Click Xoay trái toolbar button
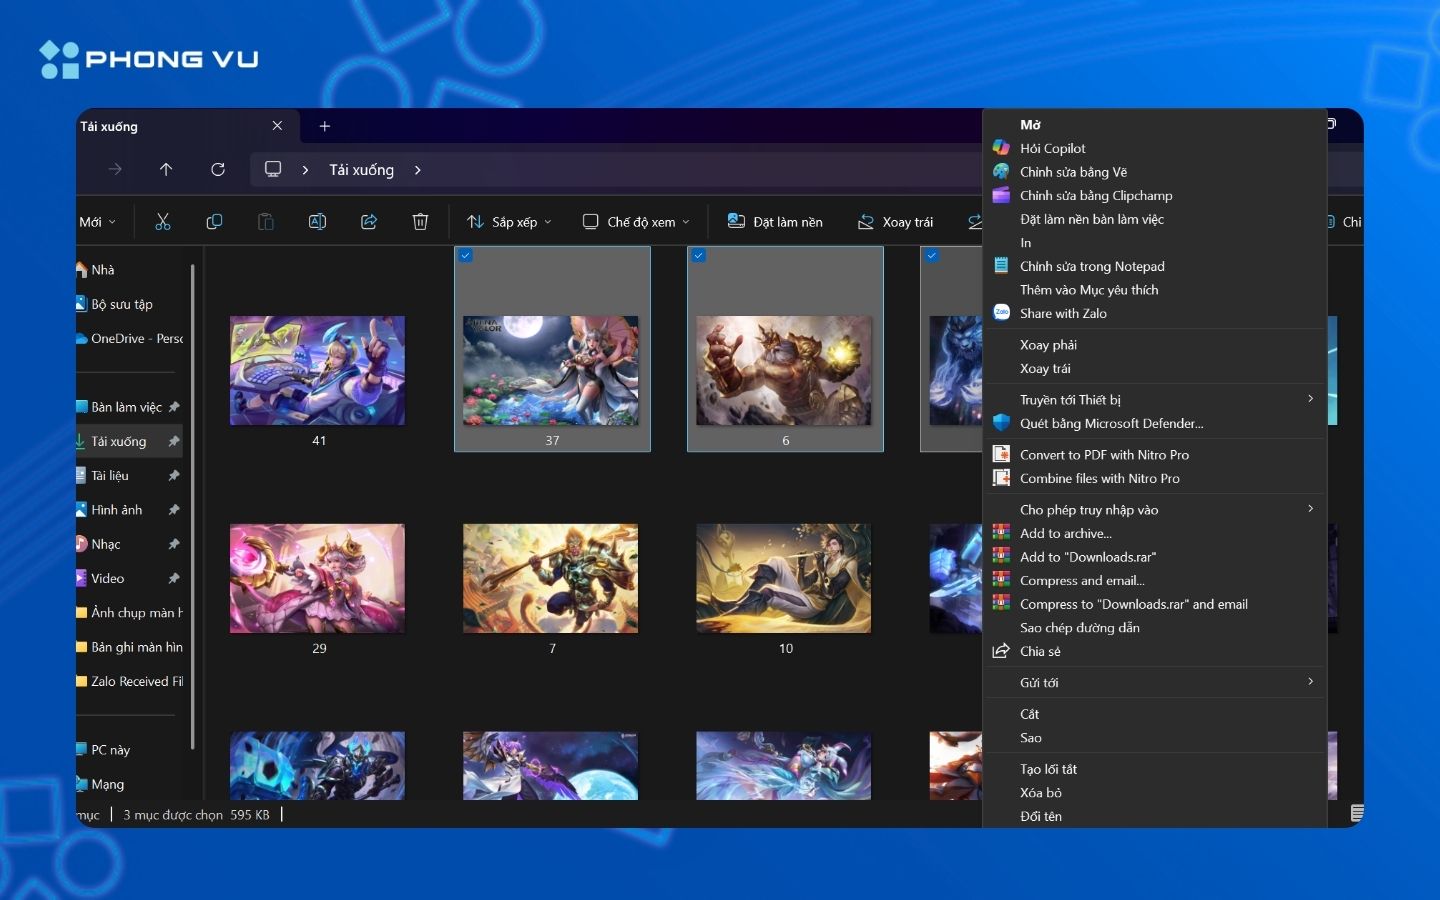The image size is (1440, 900). (x=895, y=222)
